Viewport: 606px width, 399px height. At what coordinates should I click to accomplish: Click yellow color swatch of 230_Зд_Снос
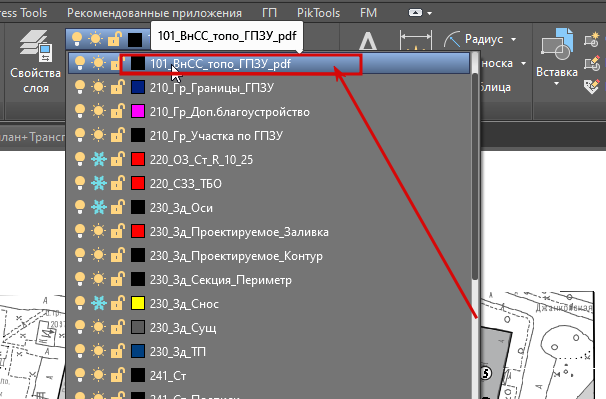138,303
